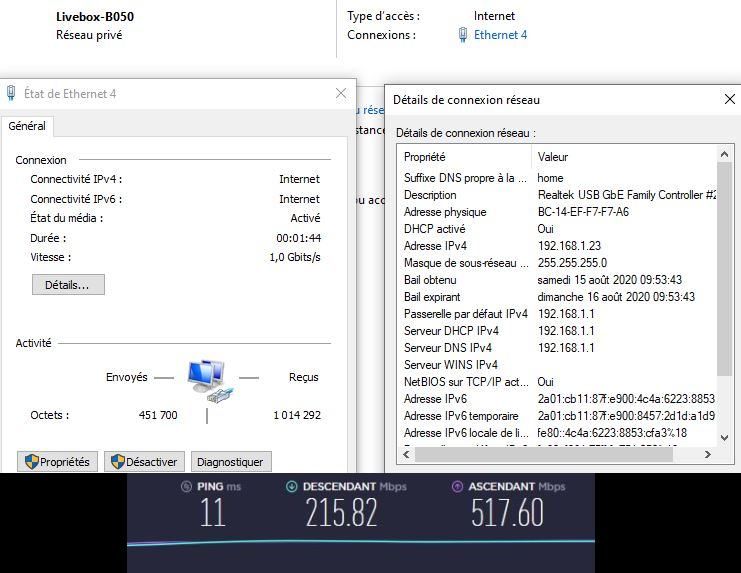Launch Diagnostiquer for the connection
Screen dimensions: 741x573
pos(230,462)
